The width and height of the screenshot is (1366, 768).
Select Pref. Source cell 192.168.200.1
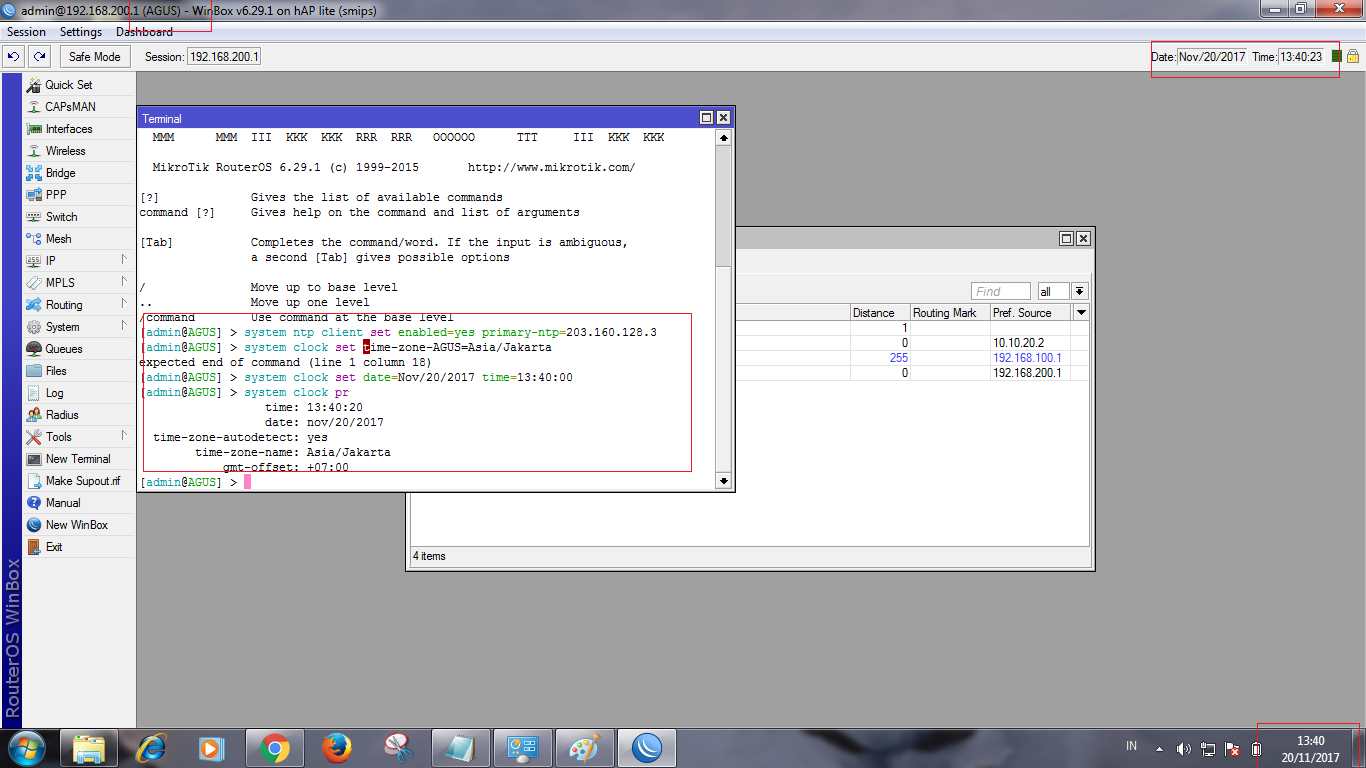1030,373
